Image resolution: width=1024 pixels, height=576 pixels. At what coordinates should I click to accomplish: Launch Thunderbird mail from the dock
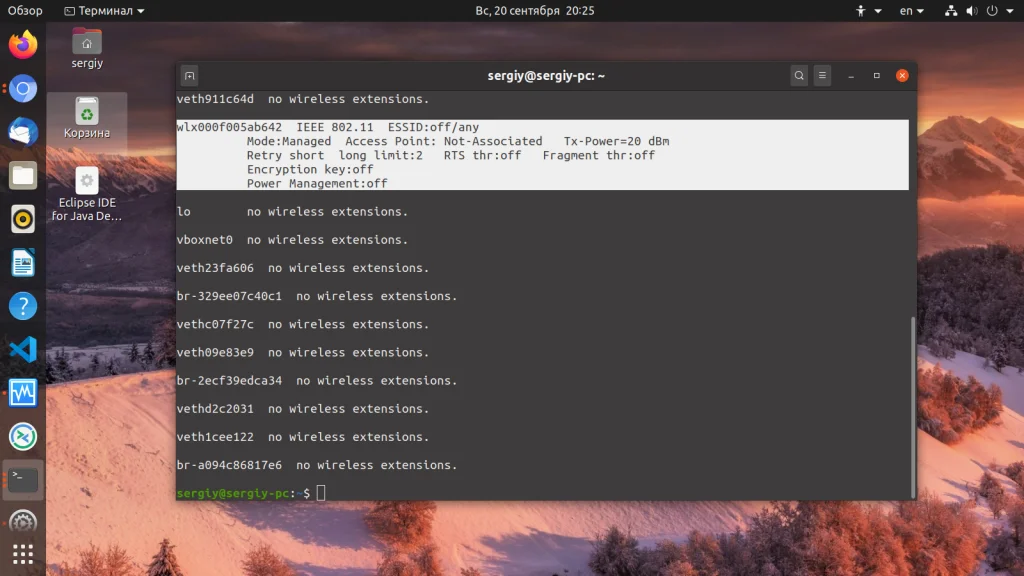pyautogui.click(x=23, y=132)
